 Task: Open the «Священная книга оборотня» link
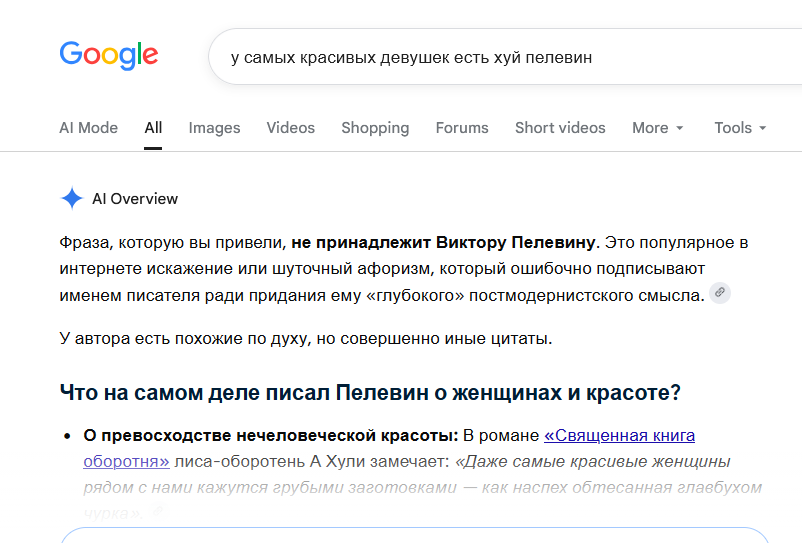click(619, 435)
